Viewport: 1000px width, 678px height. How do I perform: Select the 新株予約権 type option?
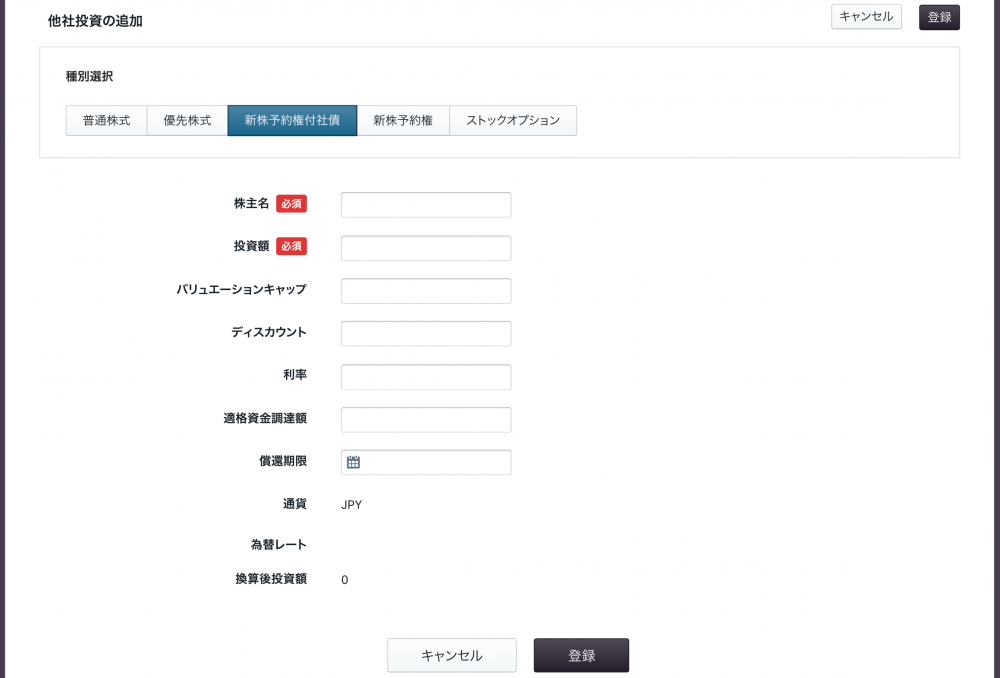[x=403, y=120]
